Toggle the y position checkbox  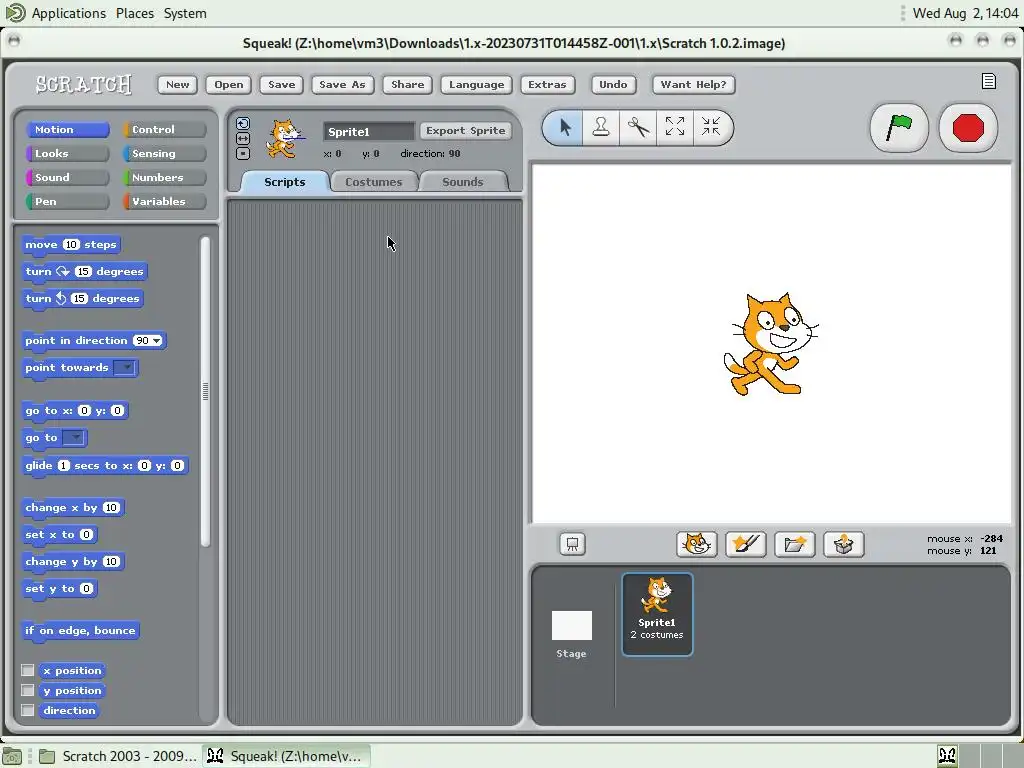pyautogui.click(x=27, y=690)
